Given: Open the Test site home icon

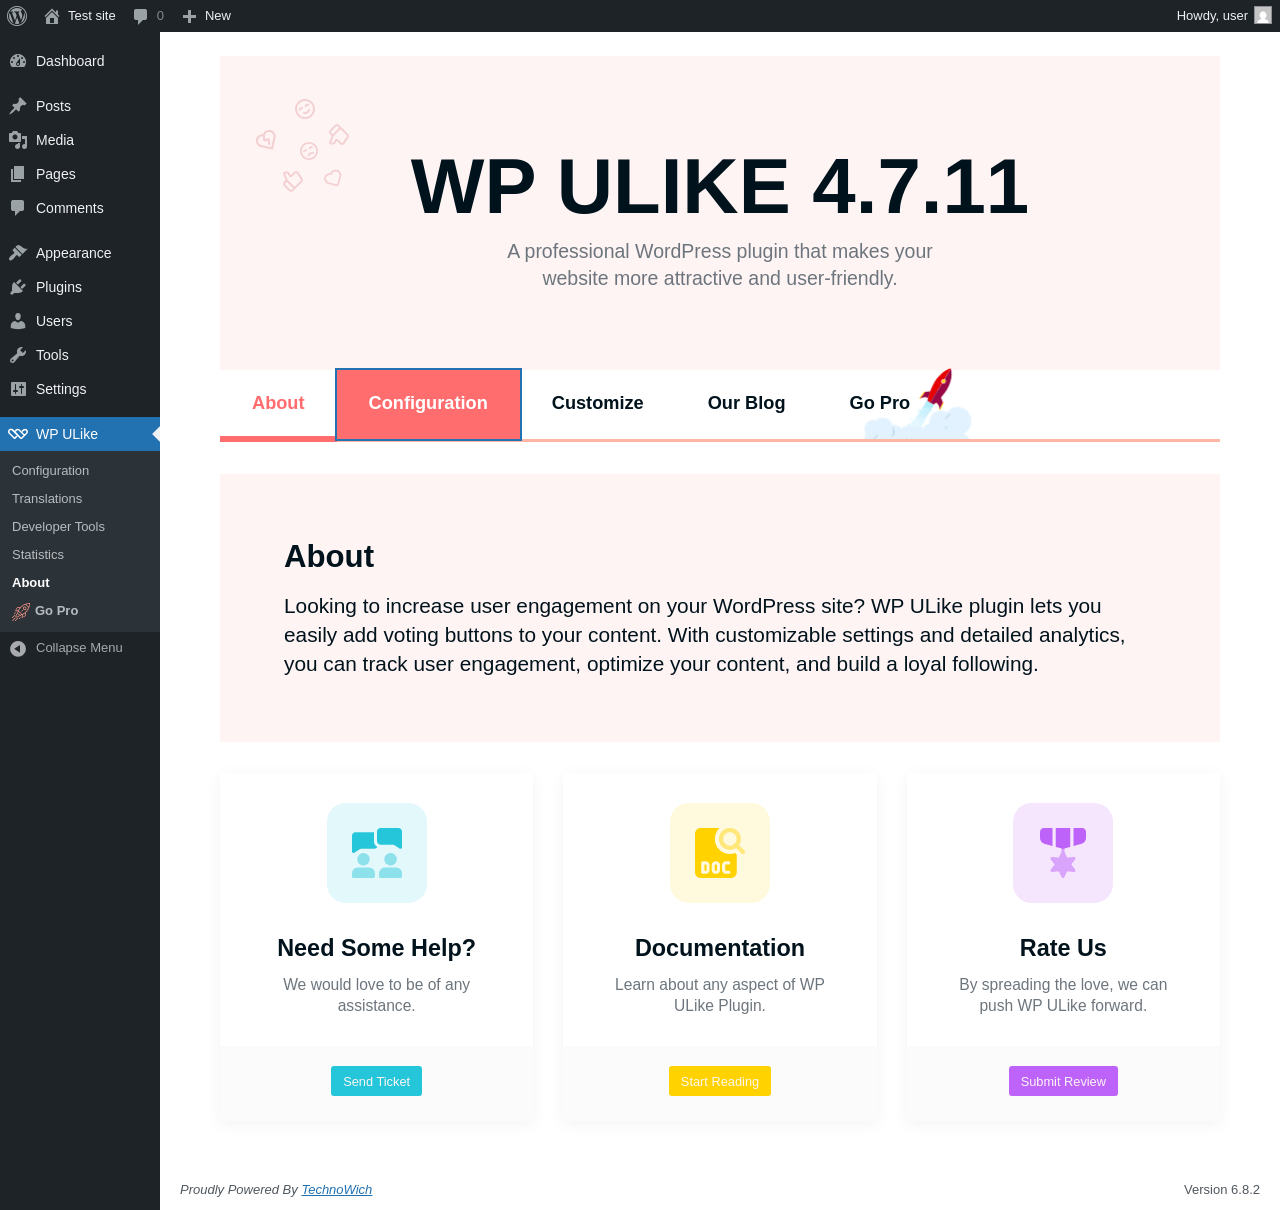Looking at the screenshot, I should pos(52,16).
